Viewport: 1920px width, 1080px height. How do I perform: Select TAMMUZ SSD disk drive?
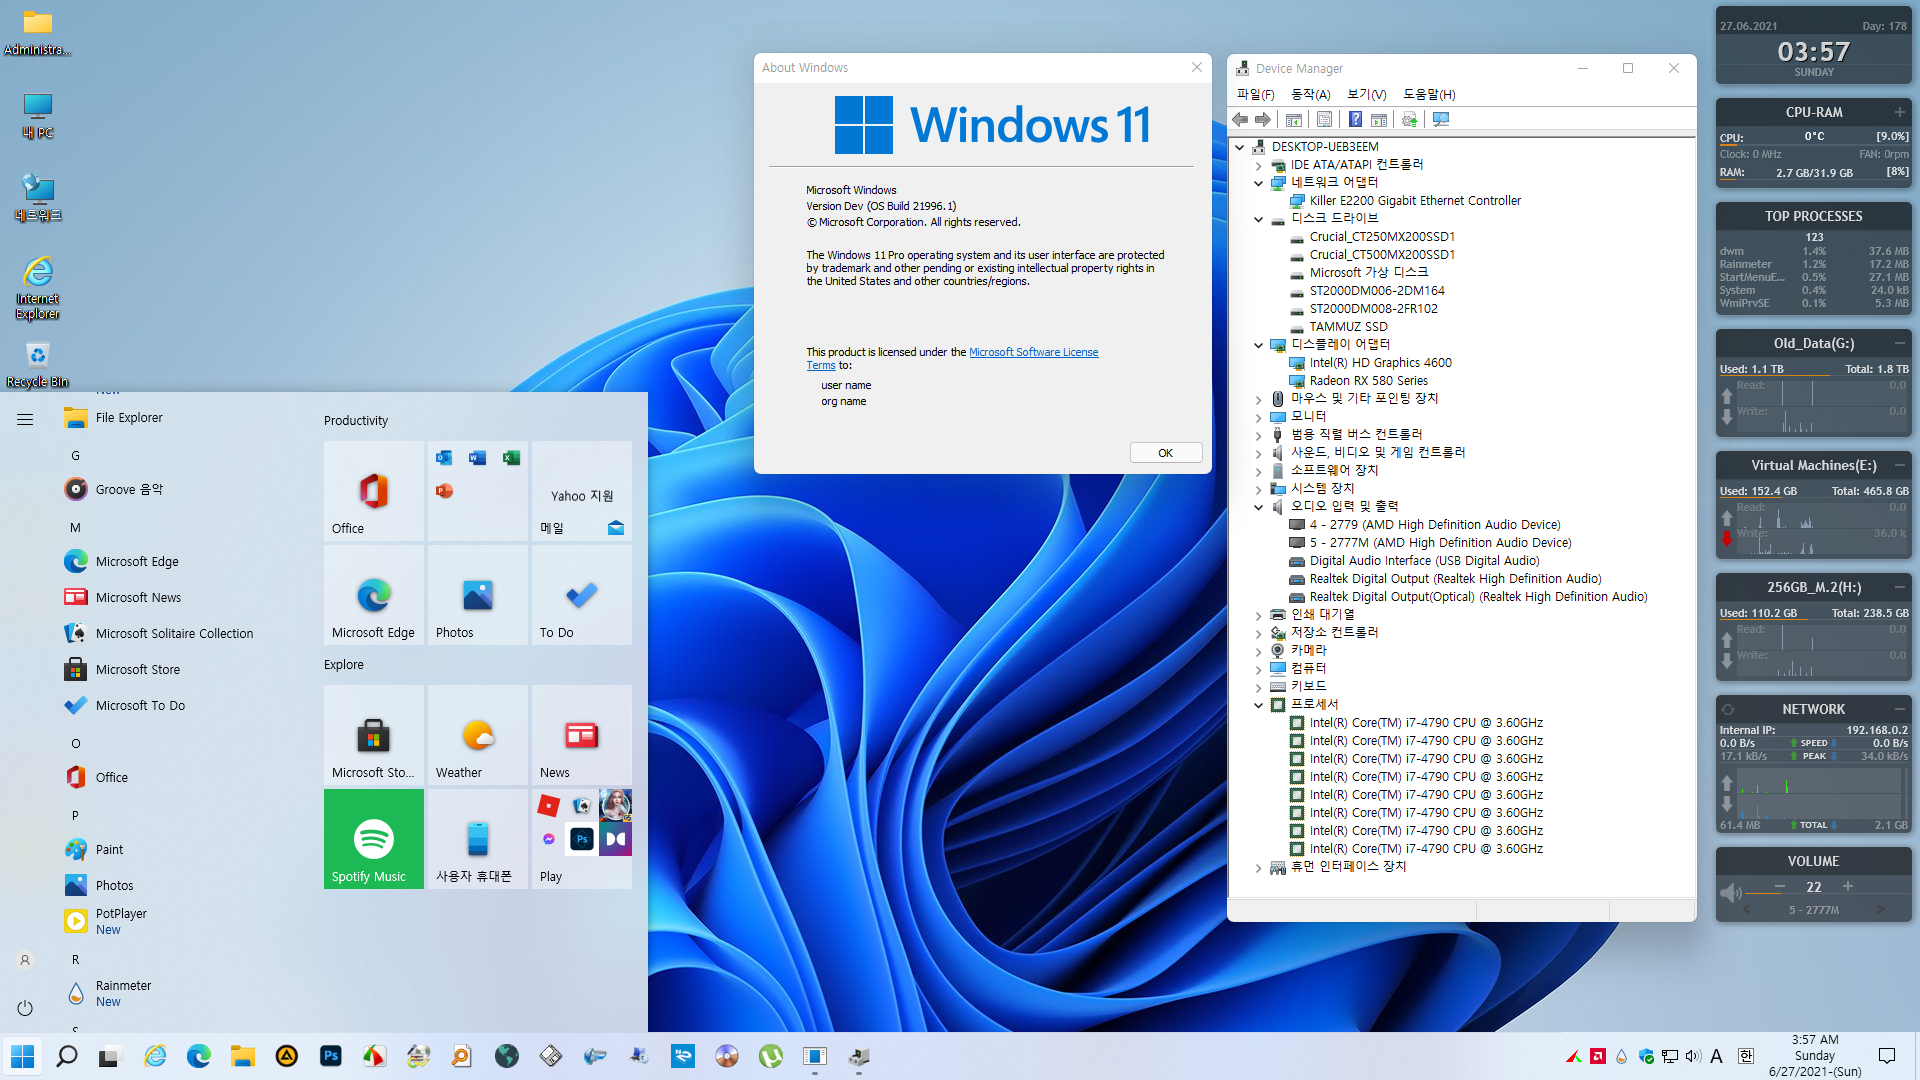point(1348,327)
